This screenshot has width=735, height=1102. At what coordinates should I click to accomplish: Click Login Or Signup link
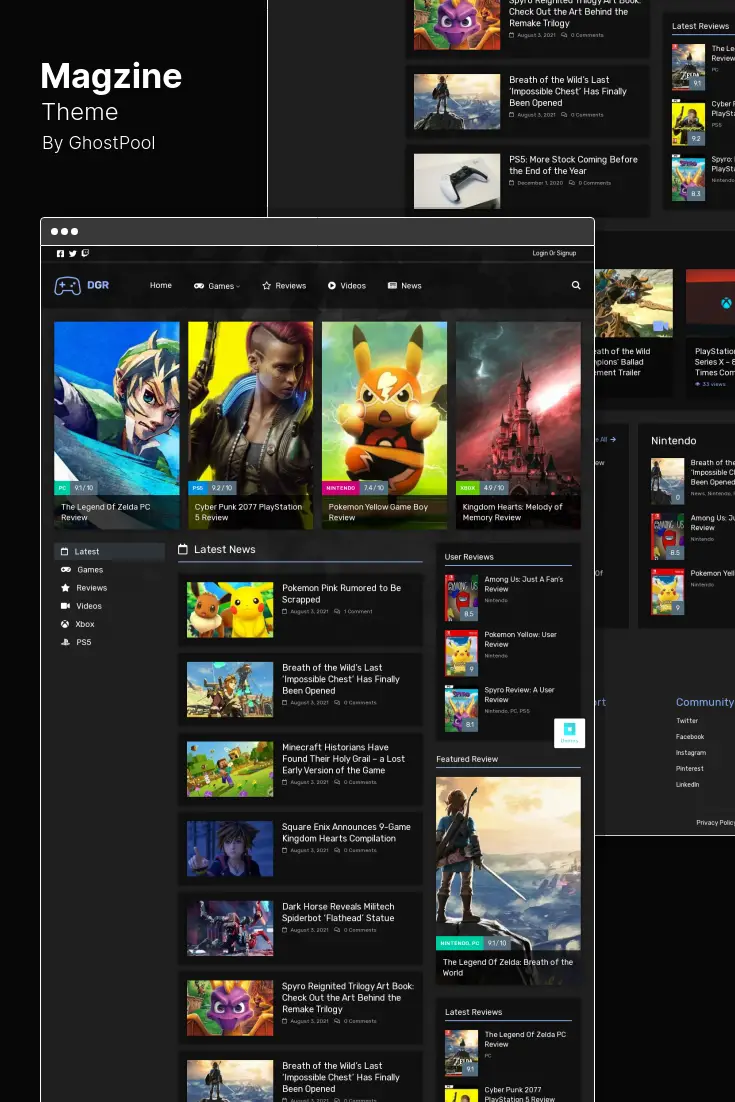click(554, 253)
